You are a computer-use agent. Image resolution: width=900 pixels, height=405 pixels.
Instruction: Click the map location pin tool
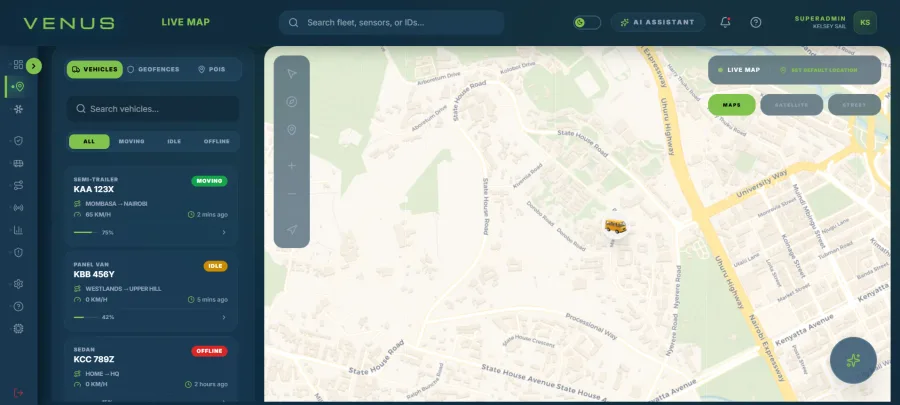[292, 130]
